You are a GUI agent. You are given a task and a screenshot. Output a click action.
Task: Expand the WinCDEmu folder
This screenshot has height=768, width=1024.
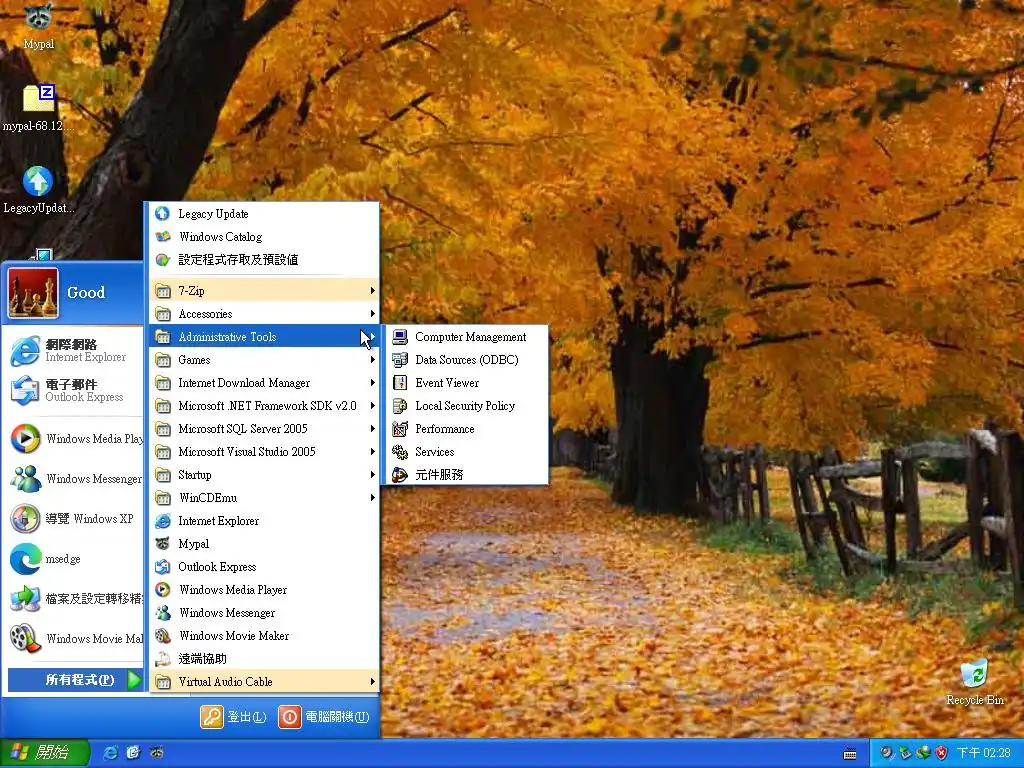click(x=264, y=498)
